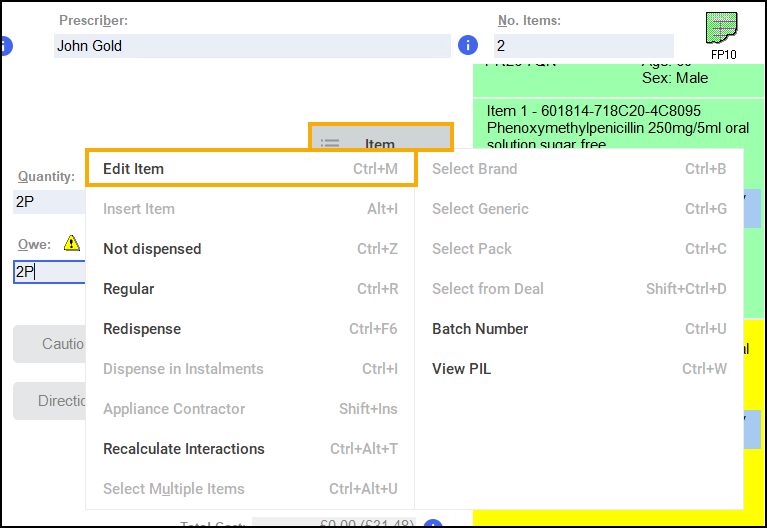Click the No. Items input field
Viewport: 767px width, 528px height.
pos(583,46)
